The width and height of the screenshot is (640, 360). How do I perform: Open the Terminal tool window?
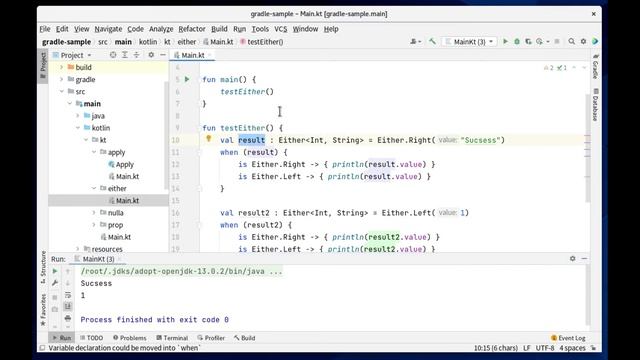point(172,338)
